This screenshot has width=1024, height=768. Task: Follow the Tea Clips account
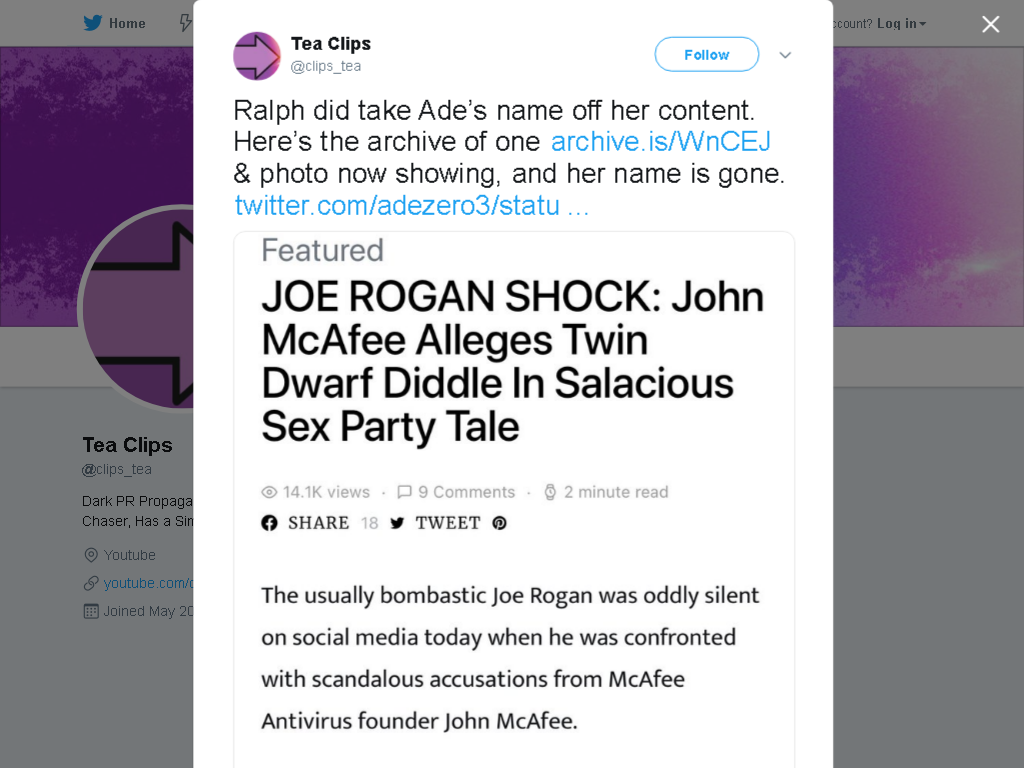707,55
